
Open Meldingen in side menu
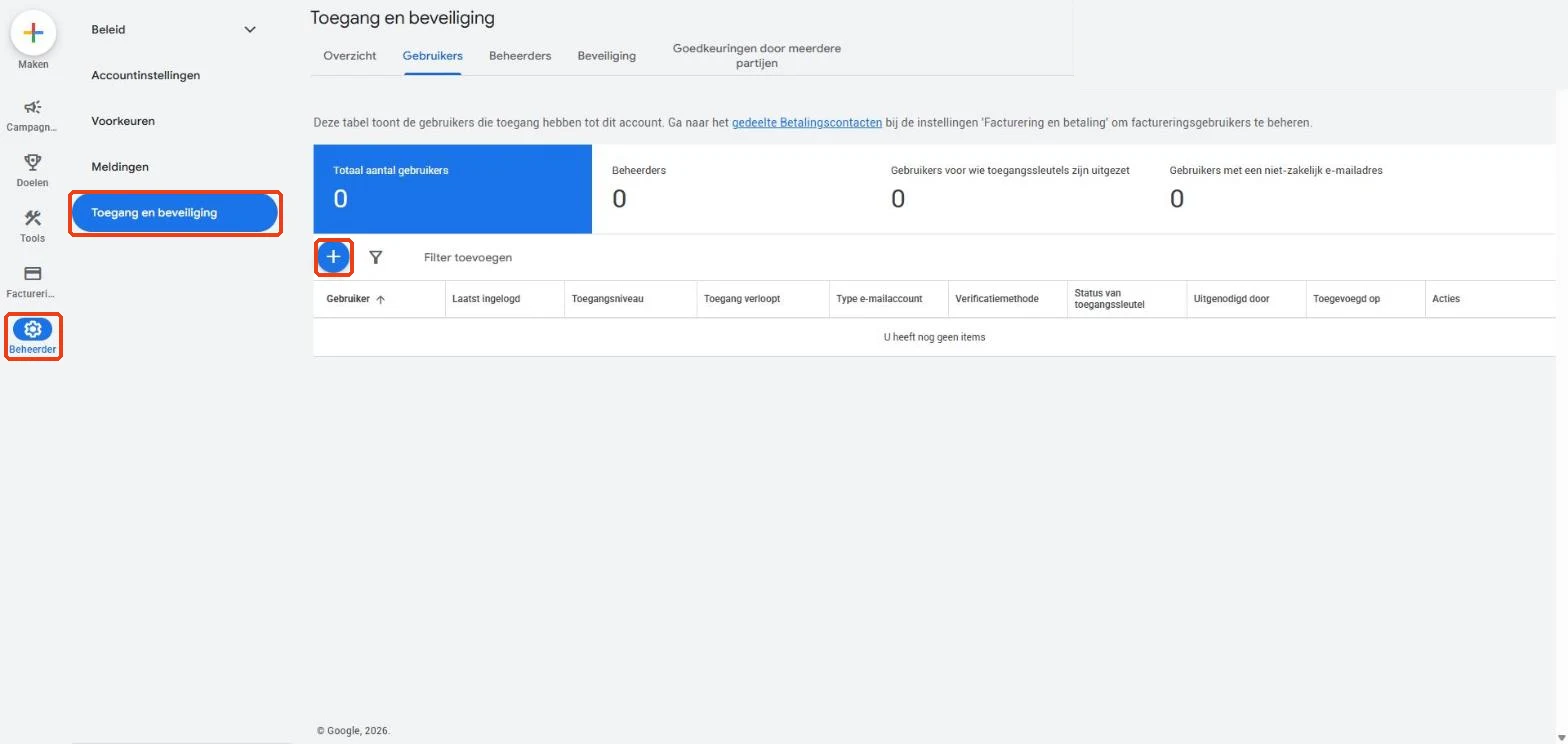120,167
